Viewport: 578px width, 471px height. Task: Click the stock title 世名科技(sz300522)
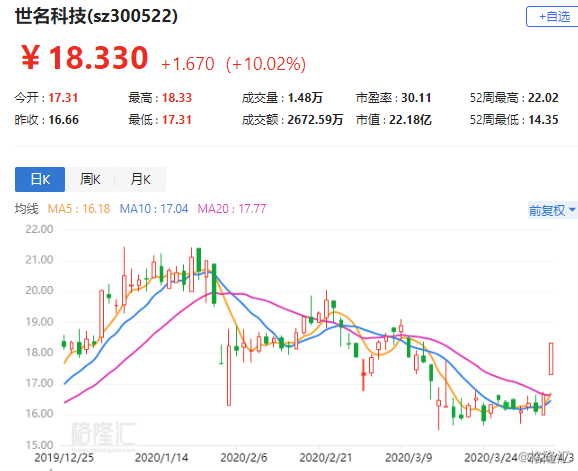pos(96,16)
